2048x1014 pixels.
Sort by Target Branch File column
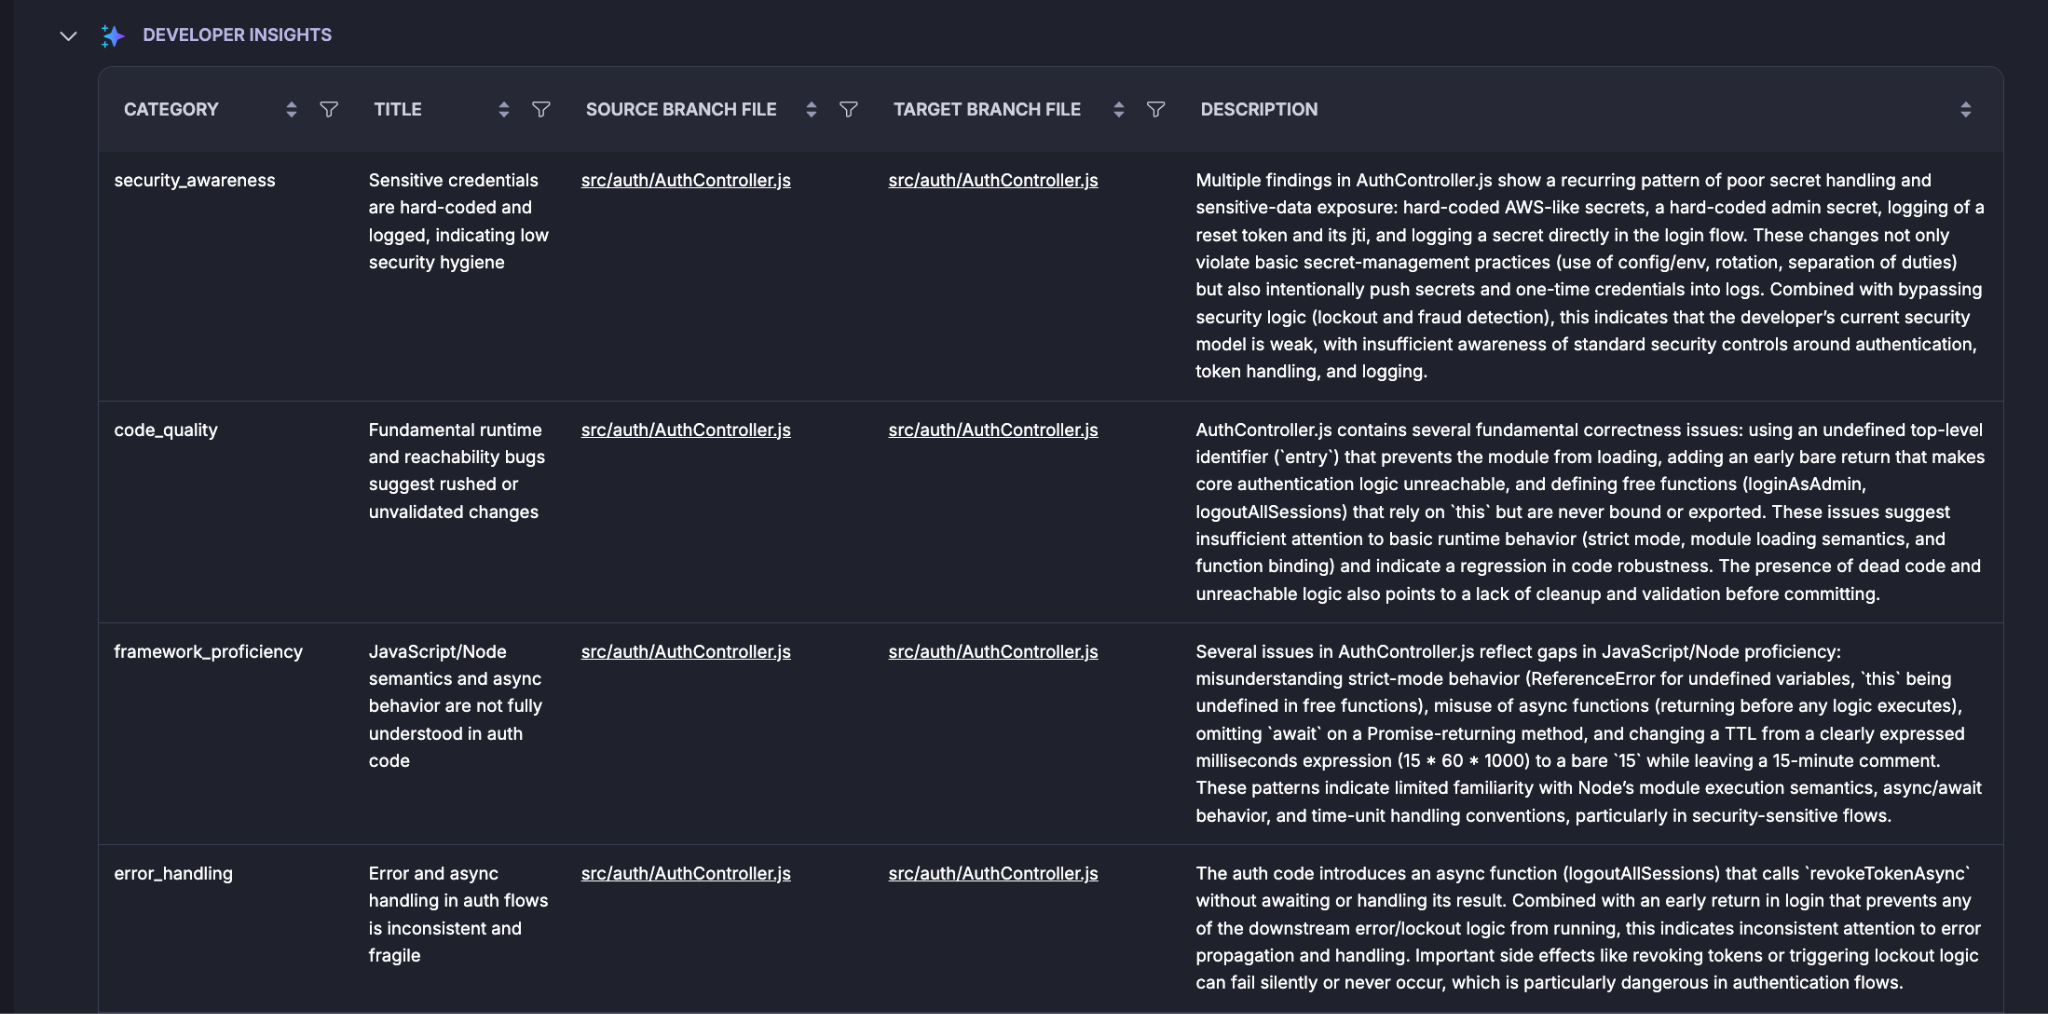pyautogui.click(x=1119, y=110)
